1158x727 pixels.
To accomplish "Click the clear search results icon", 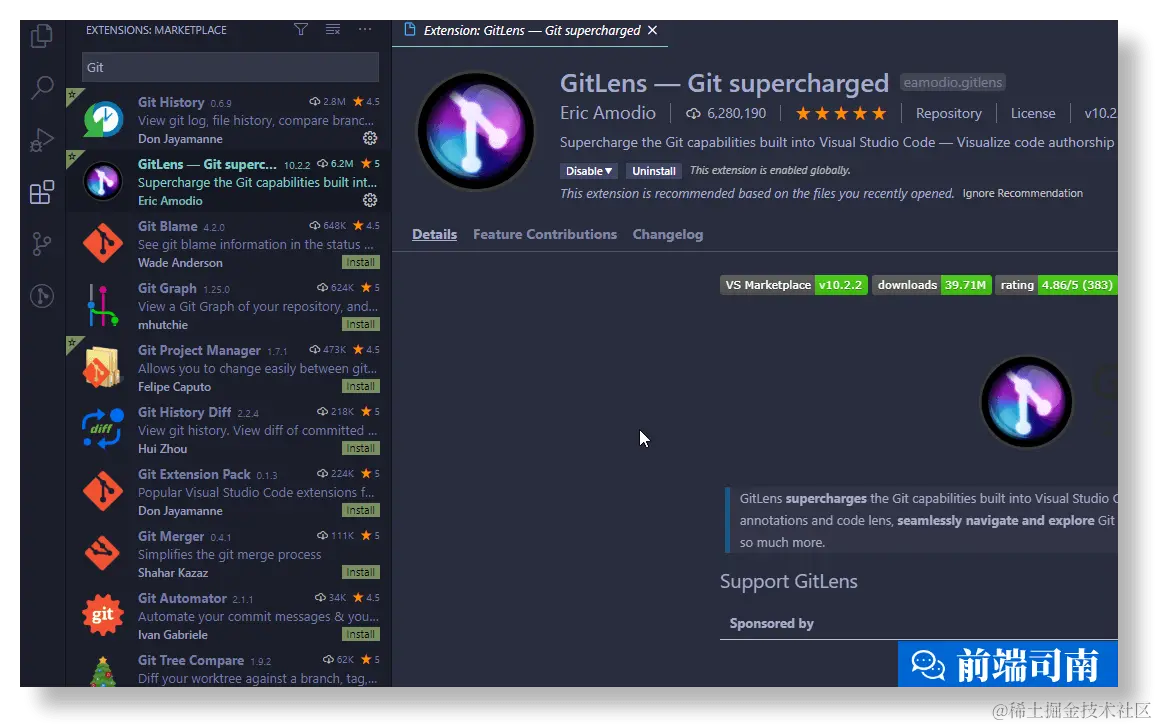I will pyautogui.click(x=333, y=30).
